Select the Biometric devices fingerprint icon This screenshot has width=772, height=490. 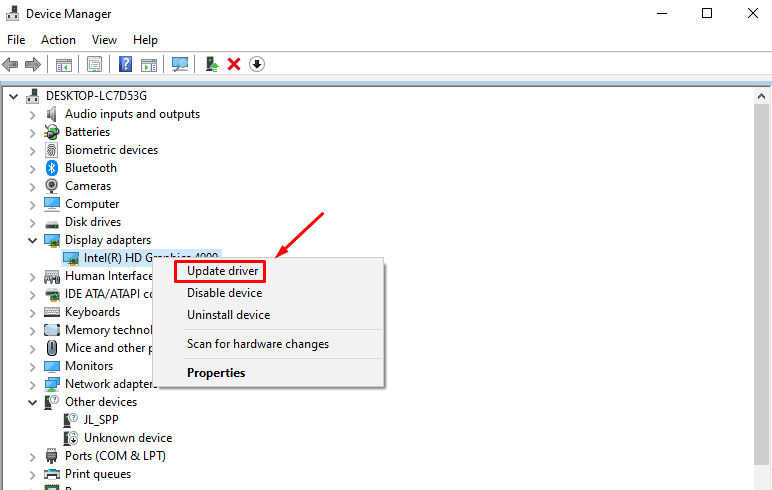[52, 150]
